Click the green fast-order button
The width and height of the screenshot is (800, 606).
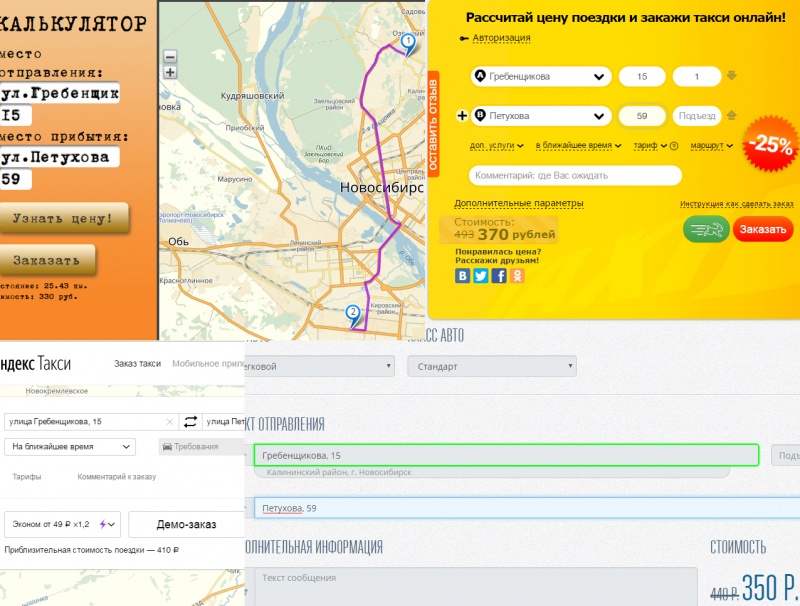tap(706, 230)
